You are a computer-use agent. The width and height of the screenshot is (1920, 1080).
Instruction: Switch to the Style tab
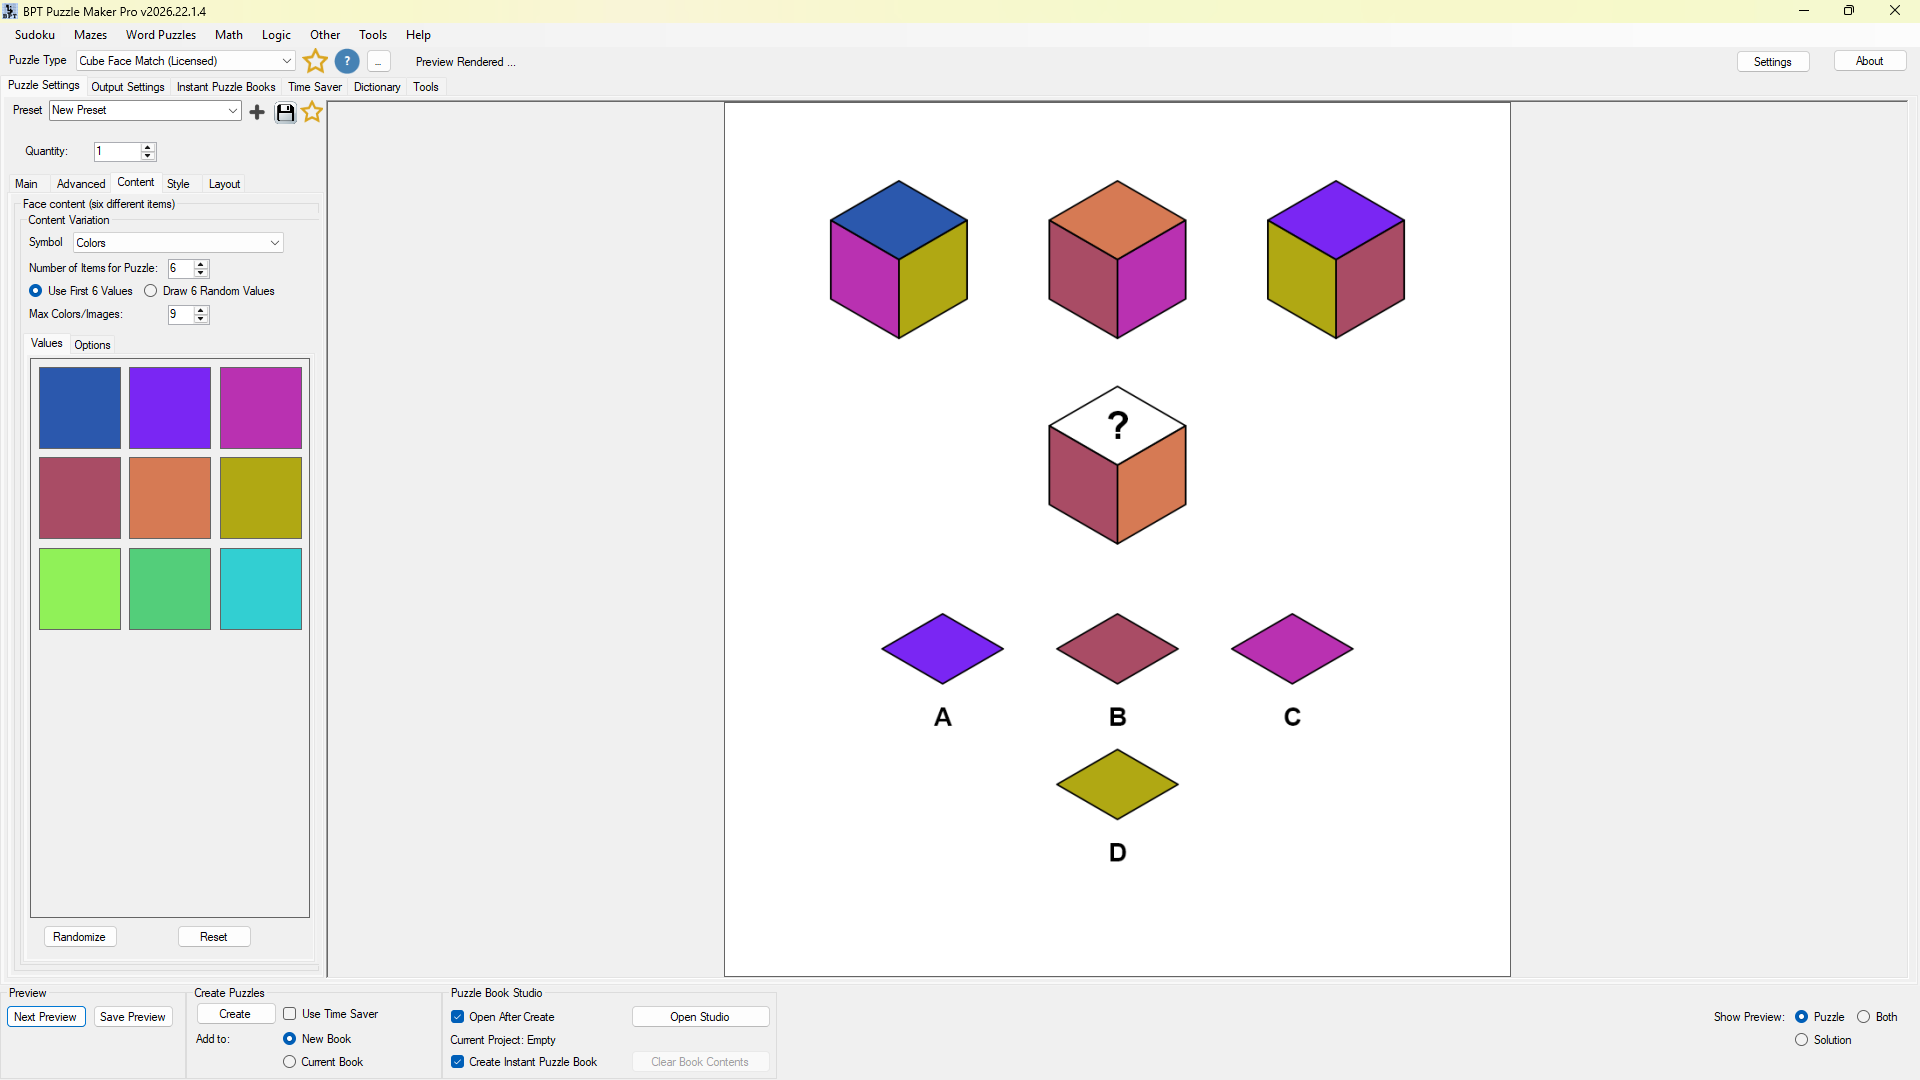coord(178,184)
